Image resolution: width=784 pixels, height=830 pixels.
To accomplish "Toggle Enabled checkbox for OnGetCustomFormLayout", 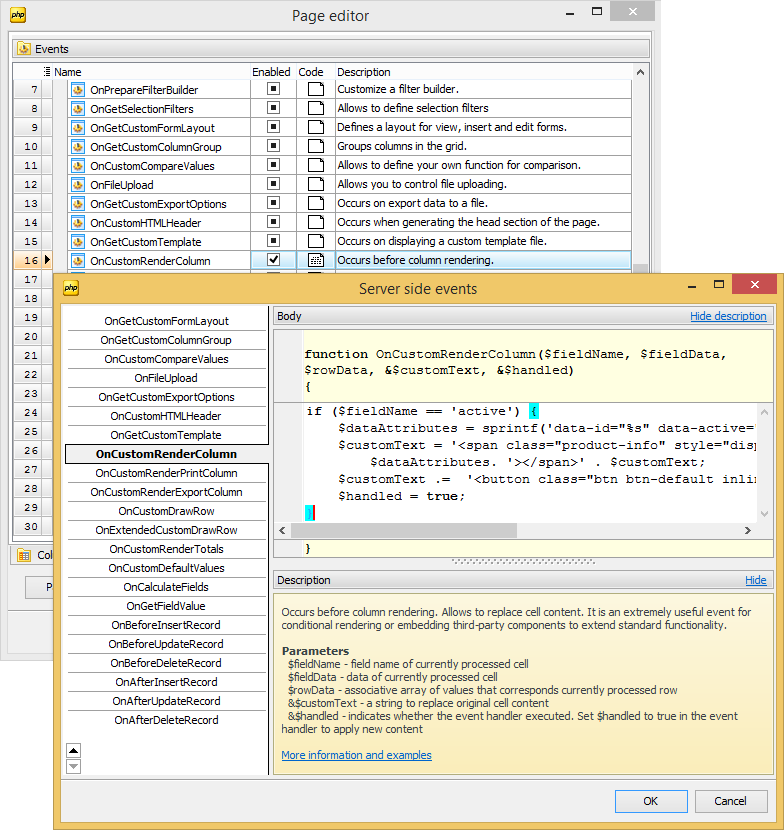I will 273,127.
